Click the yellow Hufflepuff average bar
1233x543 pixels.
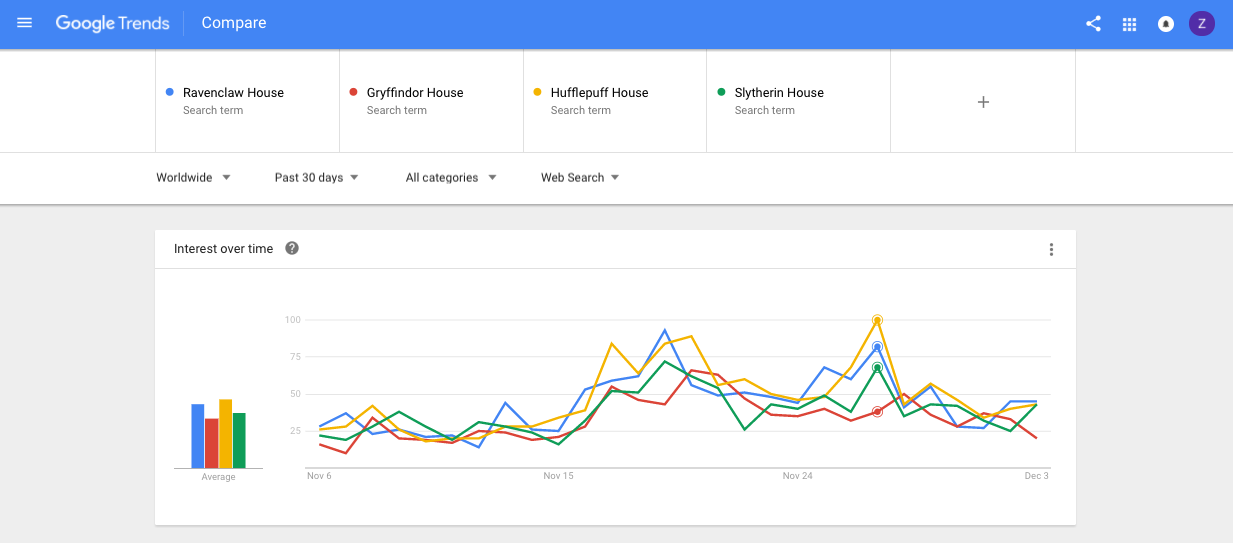pos(226,434)
